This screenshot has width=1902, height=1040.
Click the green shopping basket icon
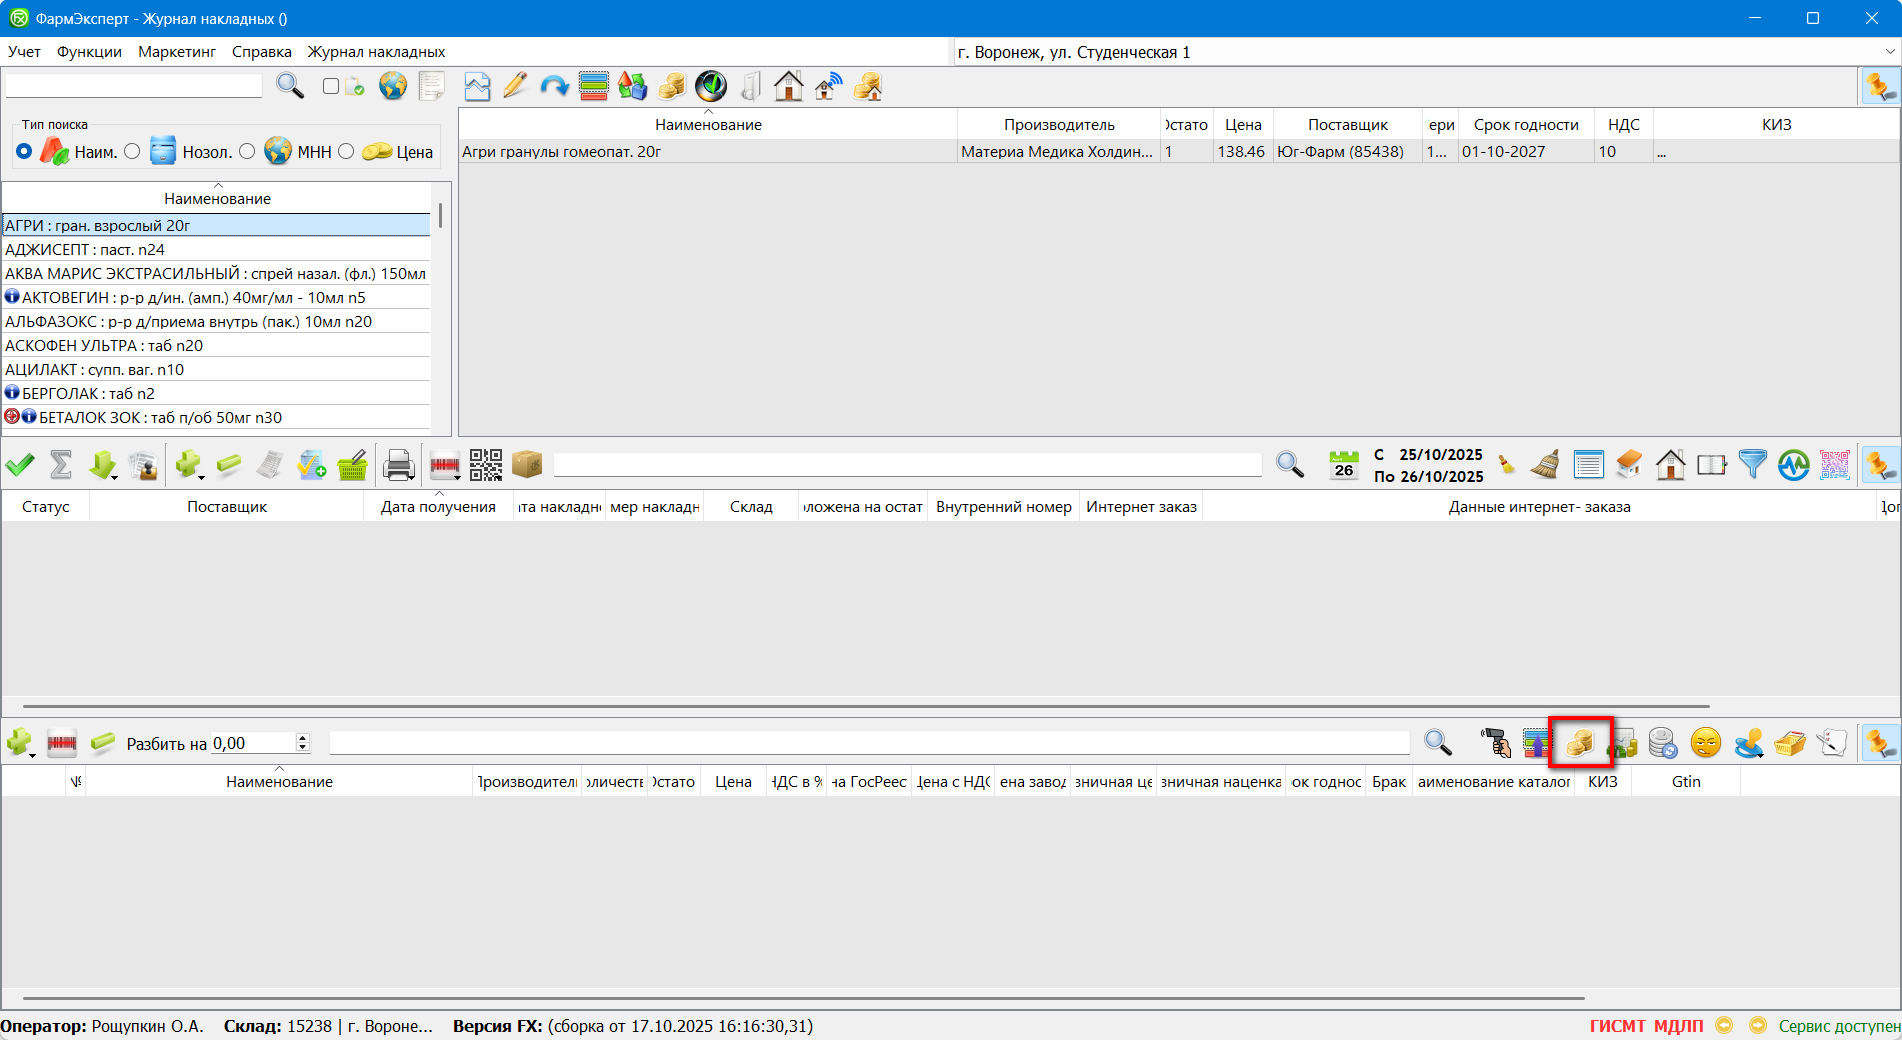[x=352, y=466]
